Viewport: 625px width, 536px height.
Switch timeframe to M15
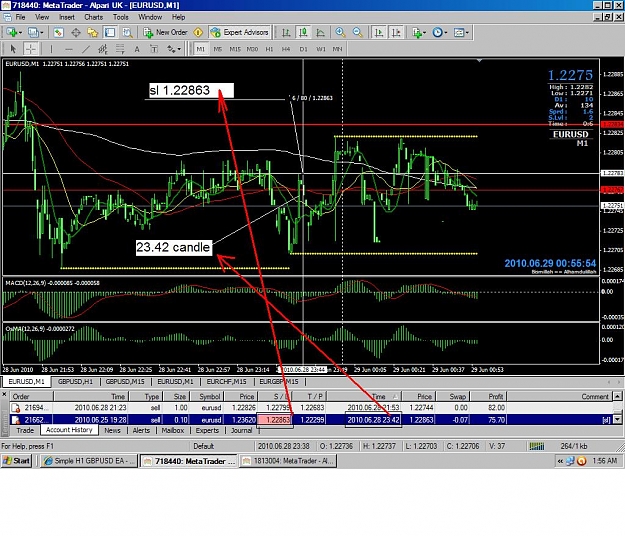235,49
